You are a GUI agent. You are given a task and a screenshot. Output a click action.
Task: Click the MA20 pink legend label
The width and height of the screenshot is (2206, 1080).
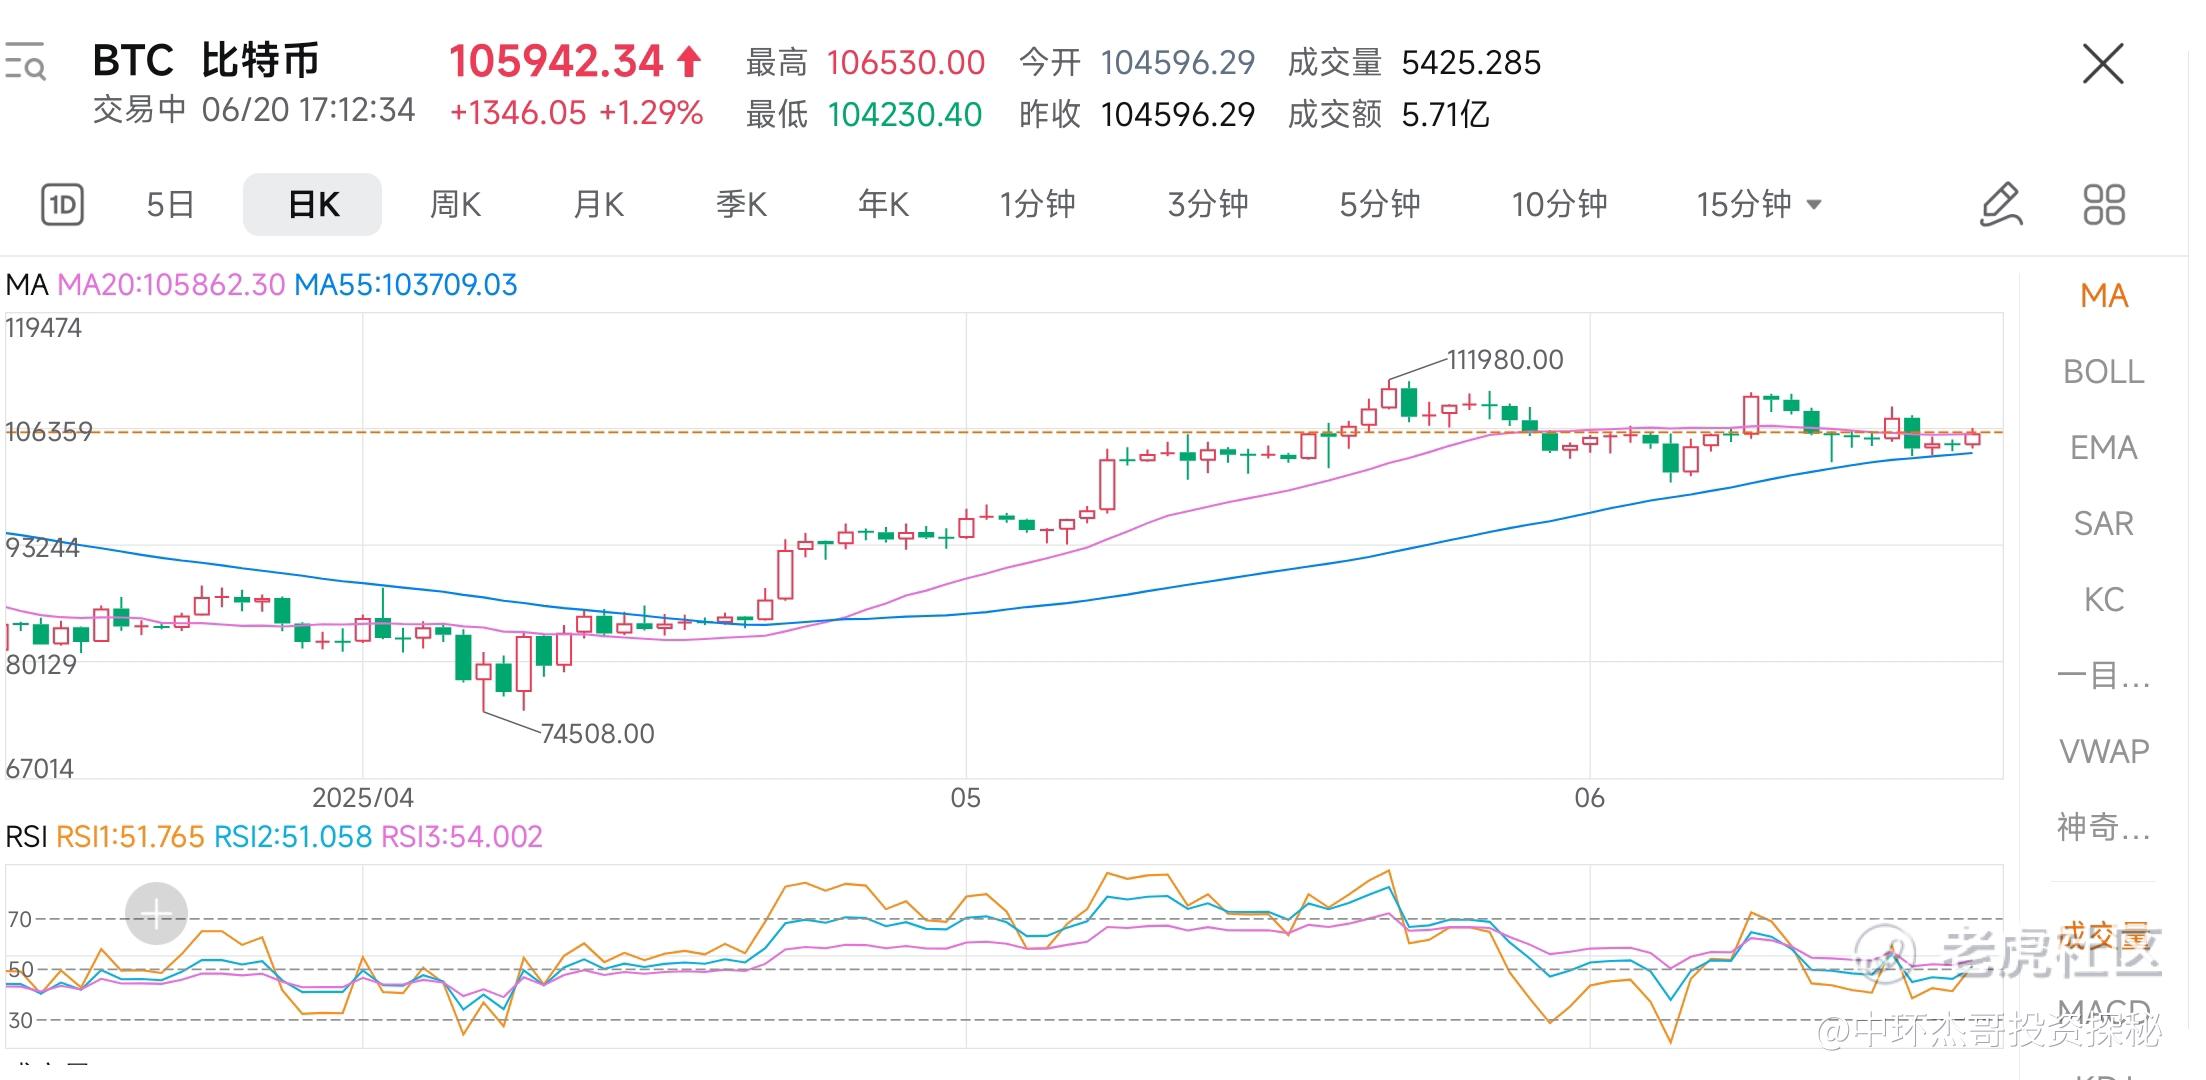(x=171, y=285)
